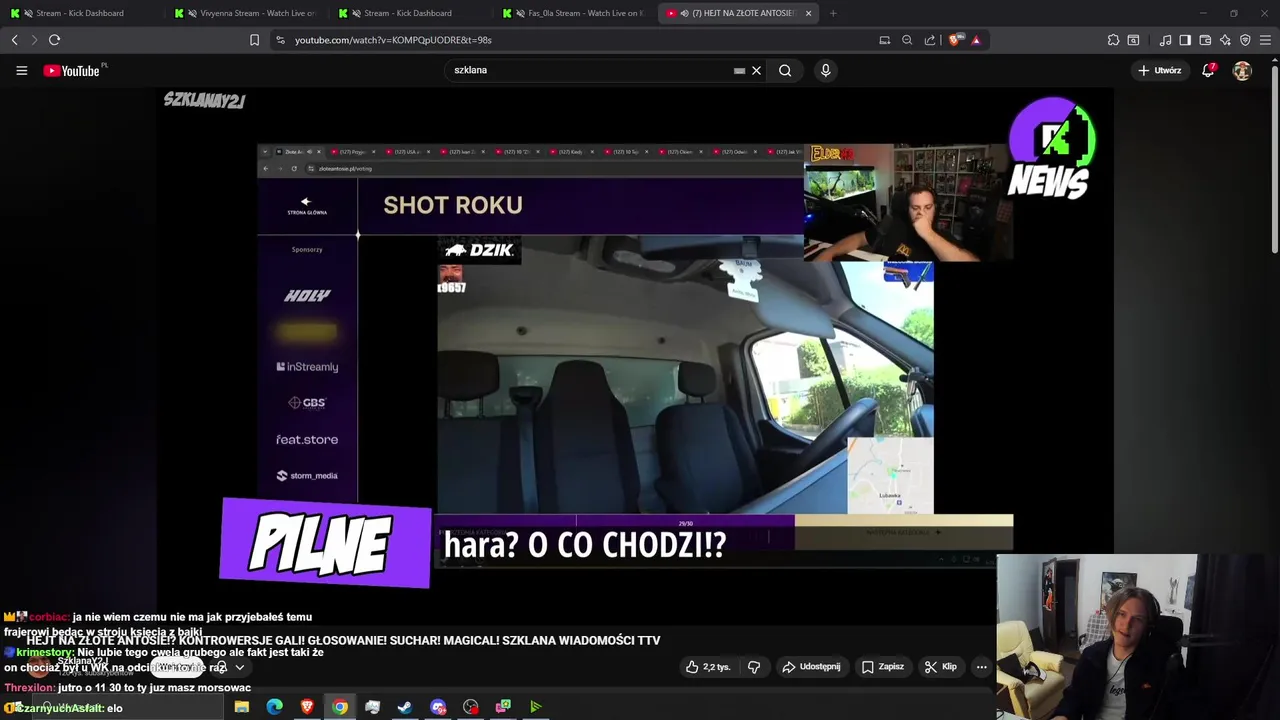Create a clip with the Klip button

pyautogui.click(x=941, y=667)
